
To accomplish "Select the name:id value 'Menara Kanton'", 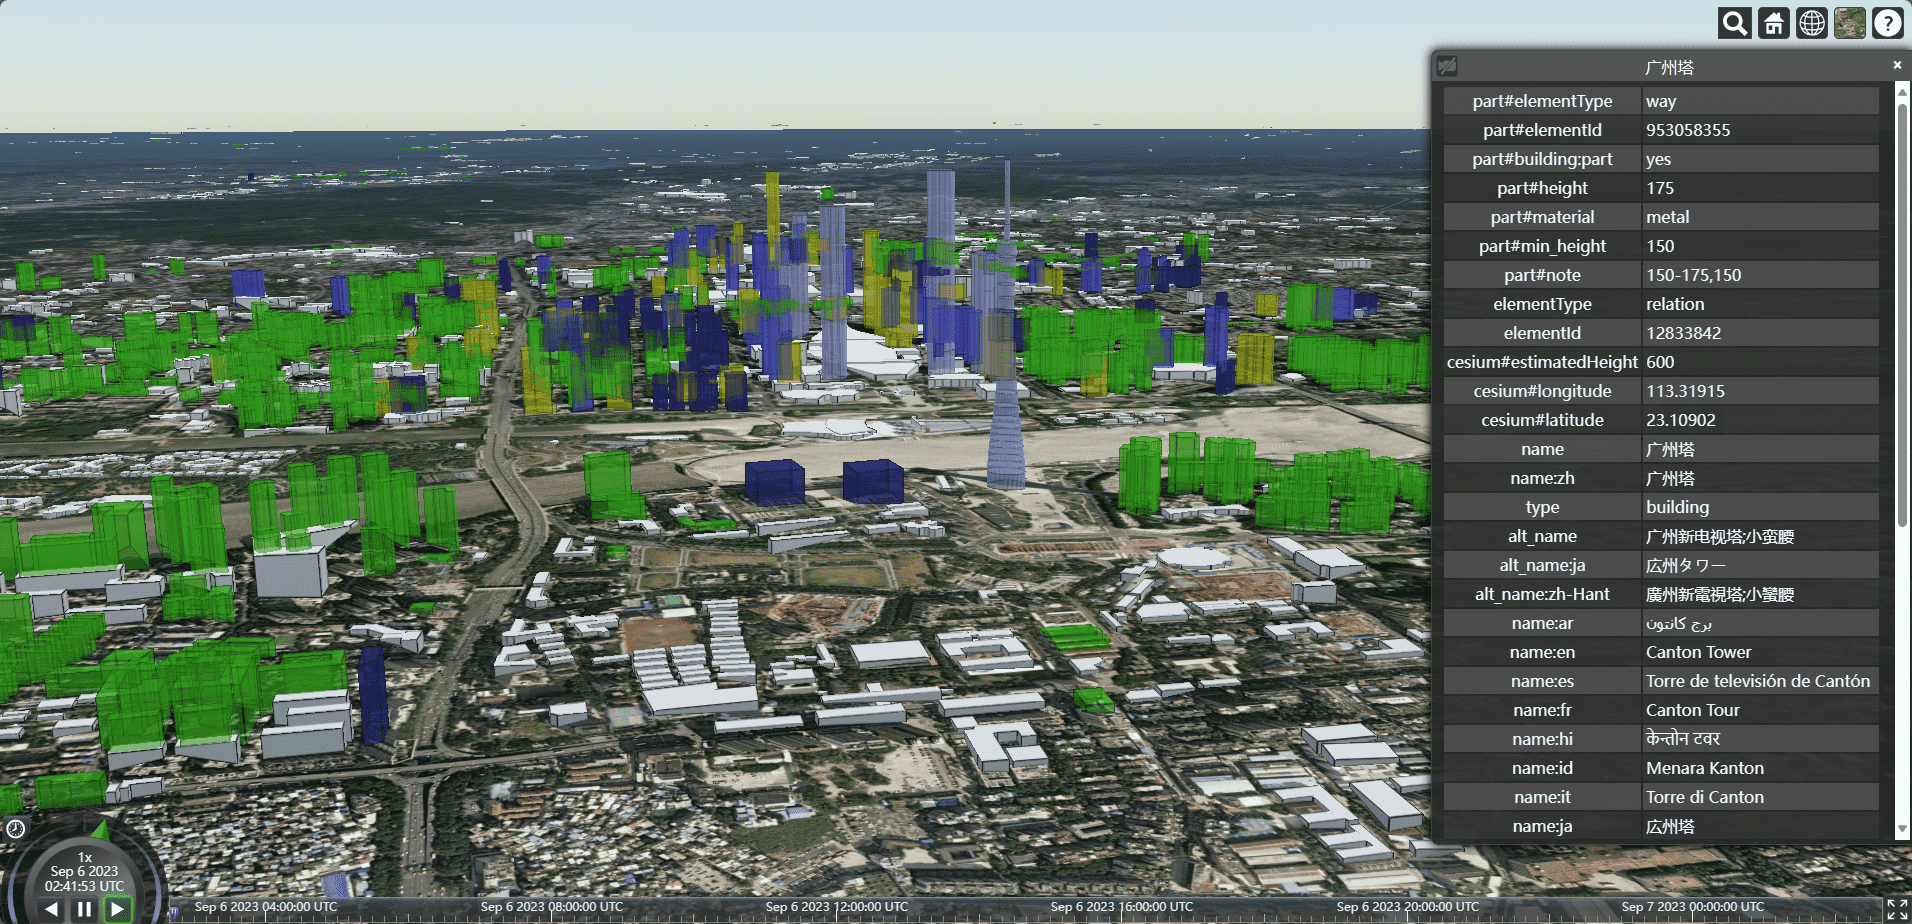I will tap(1705, 768).
